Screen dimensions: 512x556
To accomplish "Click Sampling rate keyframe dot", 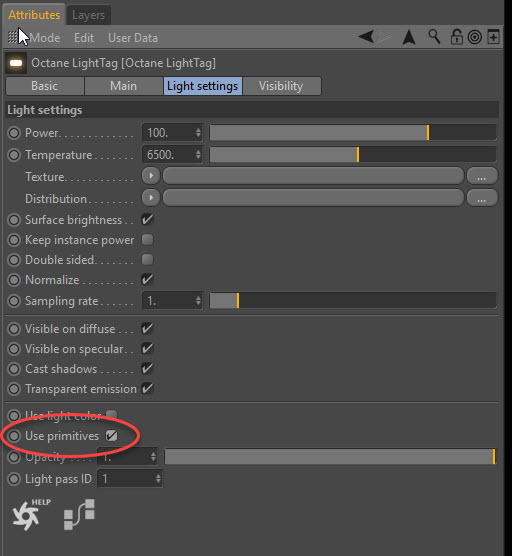I will [14, 301].
